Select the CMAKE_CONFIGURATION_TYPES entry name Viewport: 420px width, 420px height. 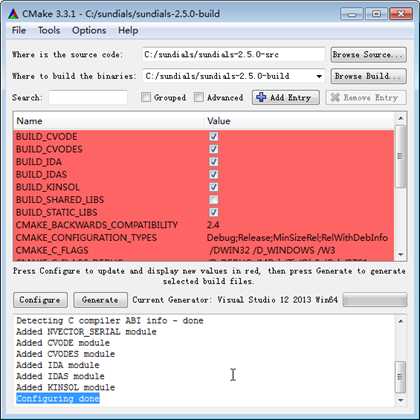coord(86,238)
